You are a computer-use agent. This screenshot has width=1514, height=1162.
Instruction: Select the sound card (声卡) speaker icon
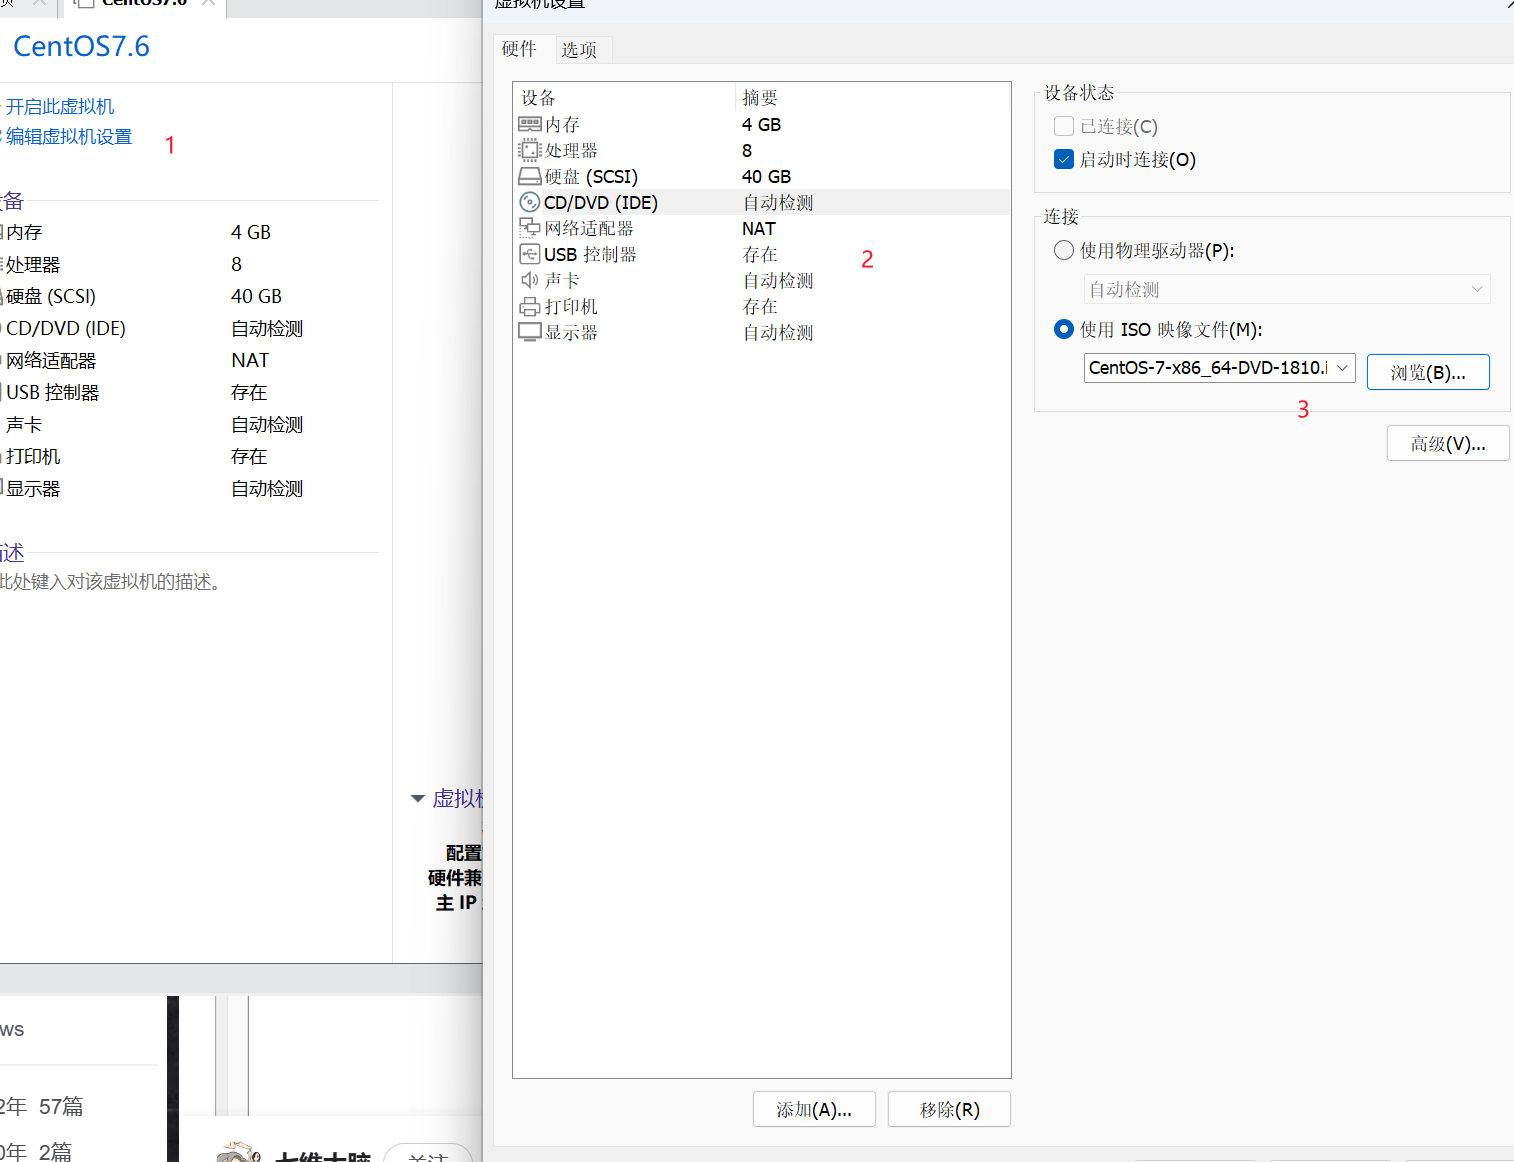point(529,280)
